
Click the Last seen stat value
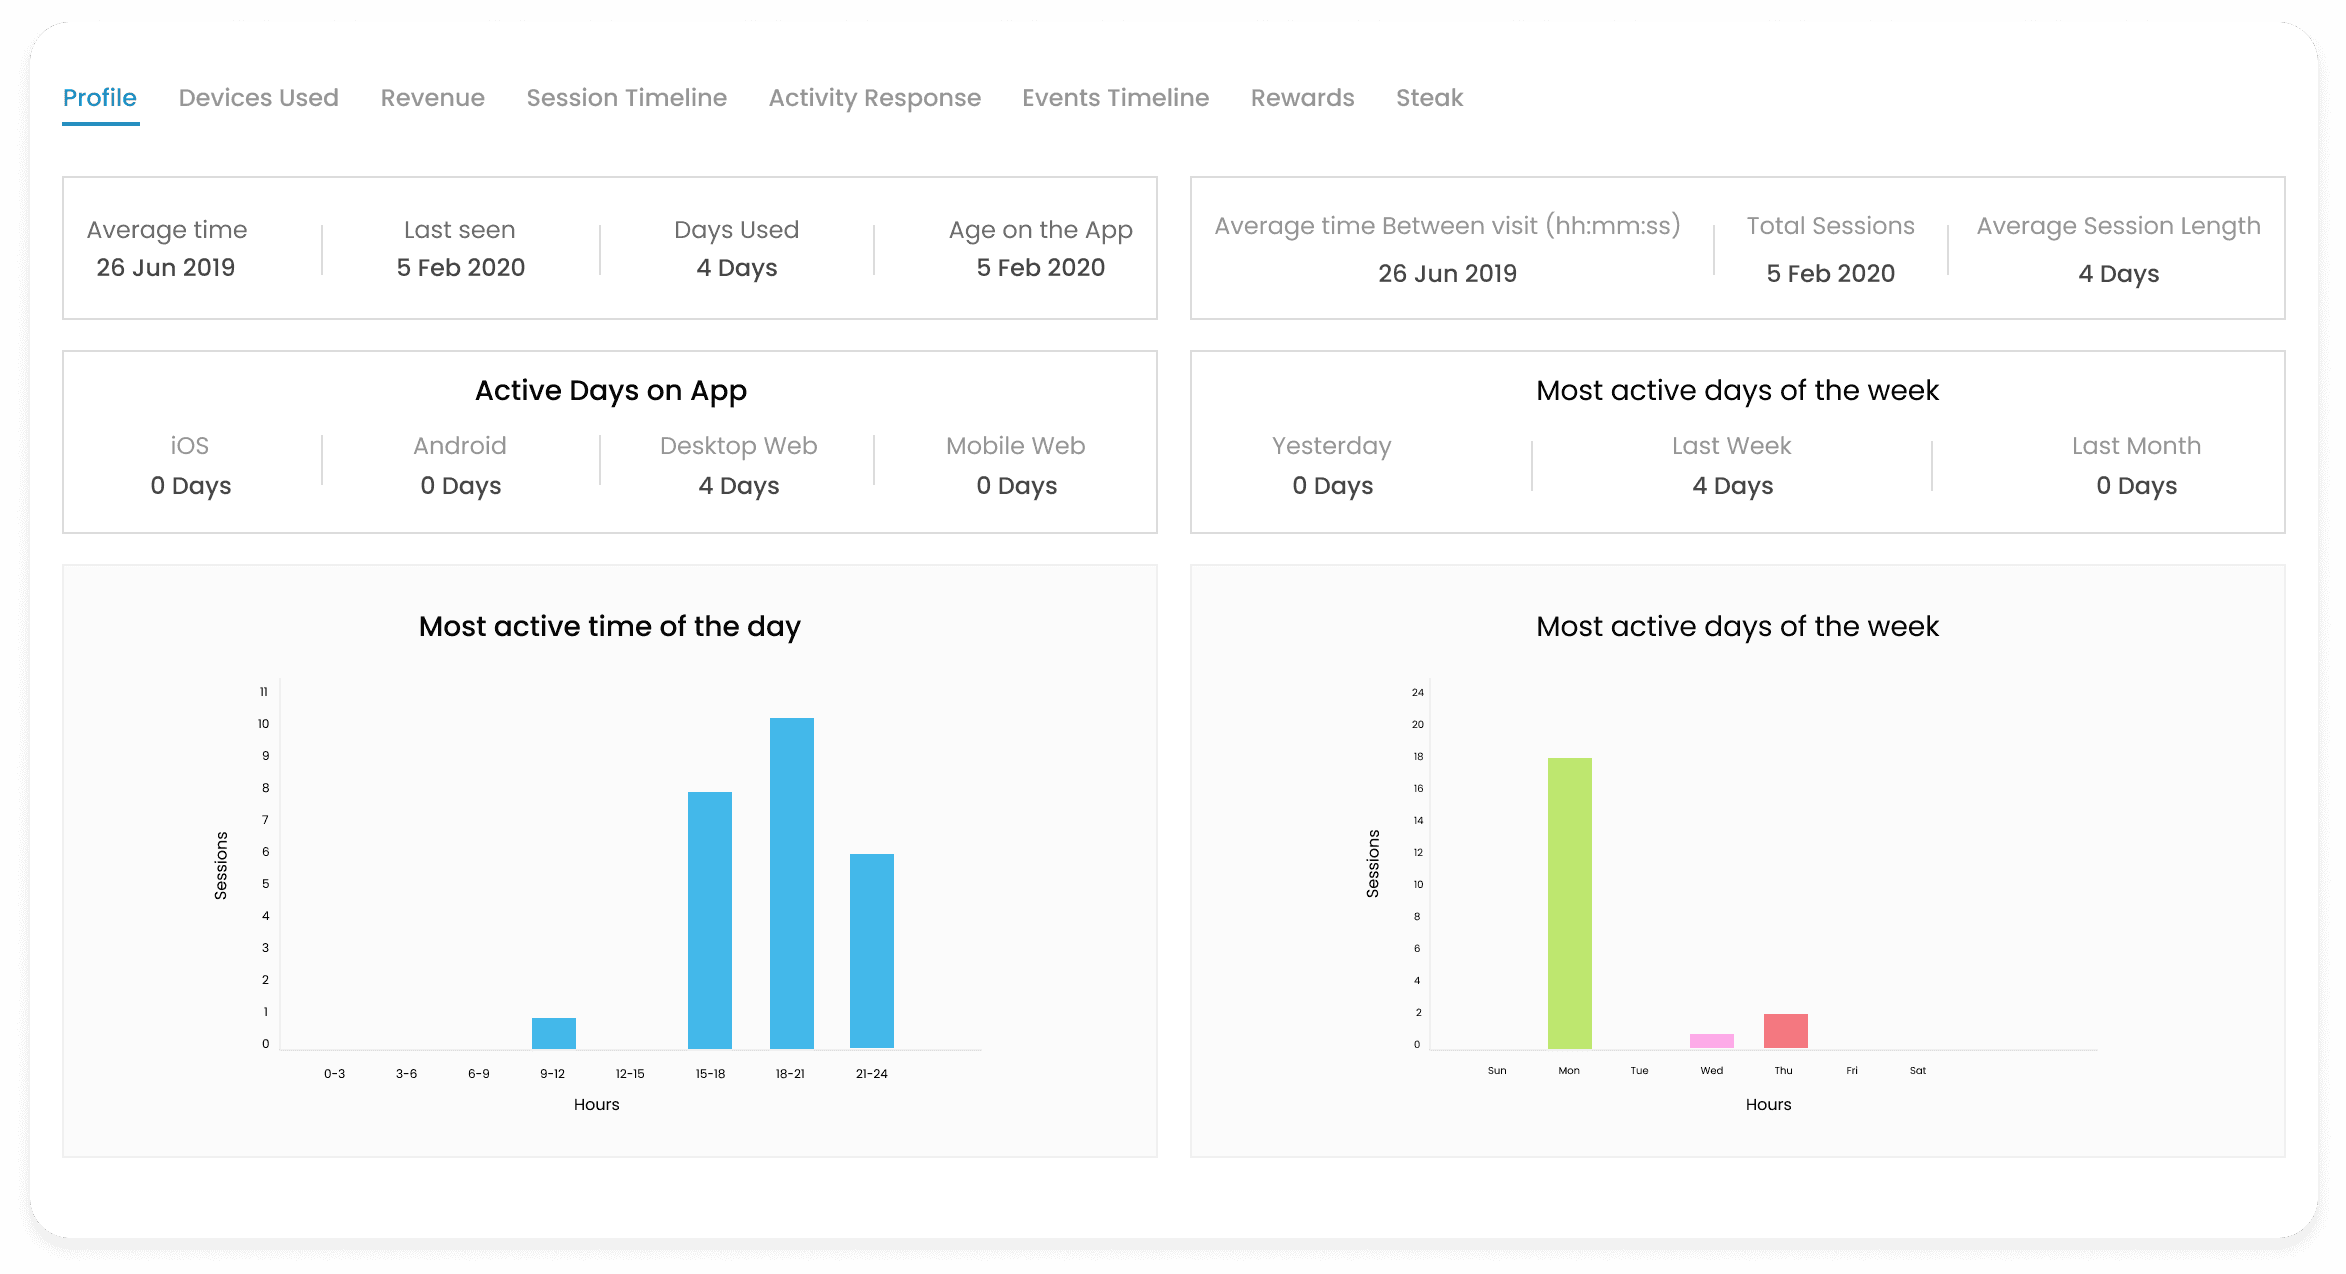tap(459, 267)
